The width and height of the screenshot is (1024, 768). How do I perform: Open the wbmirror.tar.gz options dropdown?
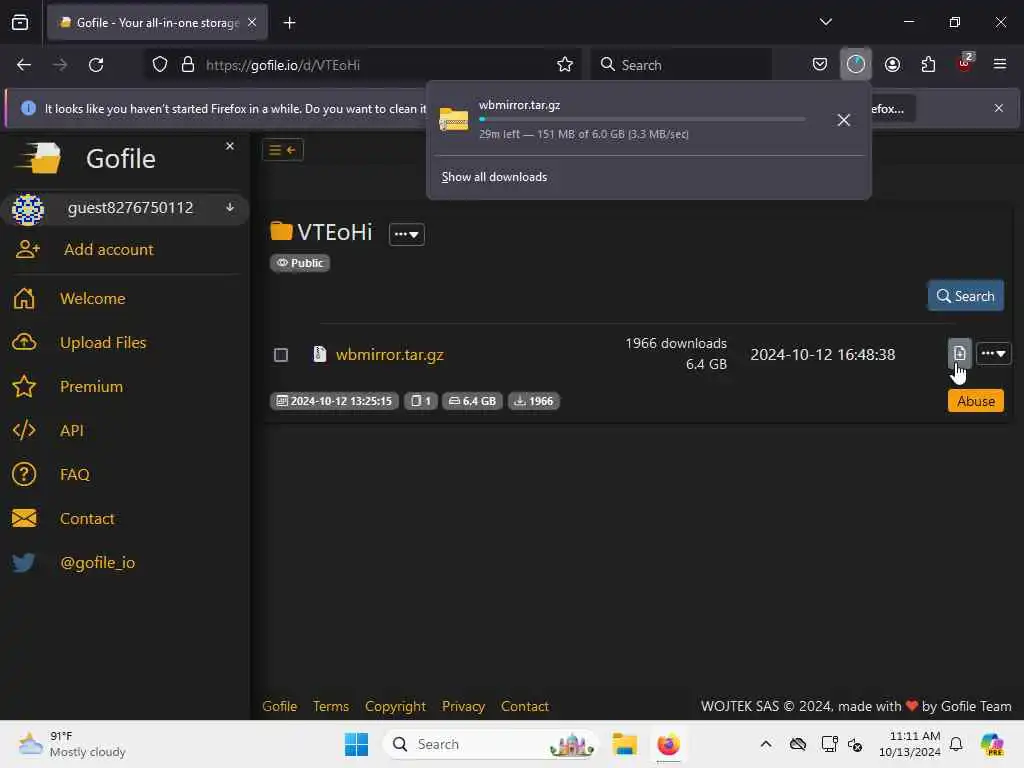pos(993,353)
